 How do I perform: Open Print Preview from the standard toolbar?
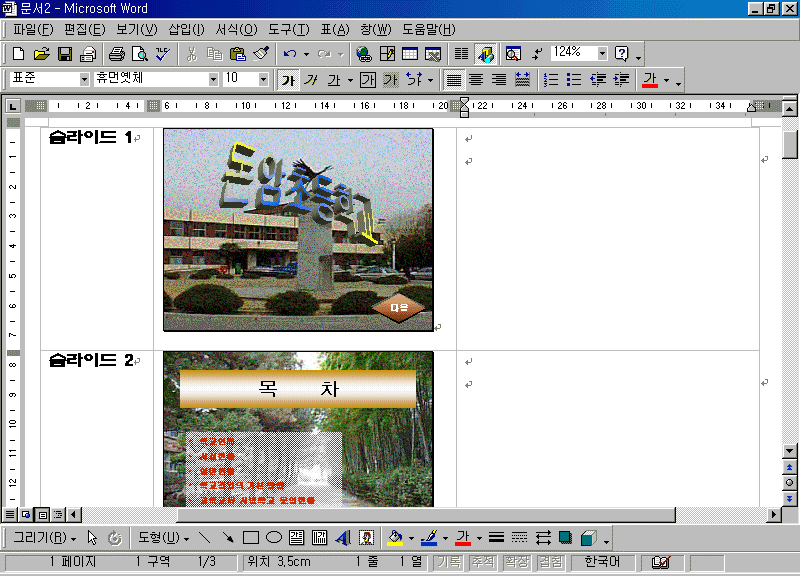click(139, 54)
